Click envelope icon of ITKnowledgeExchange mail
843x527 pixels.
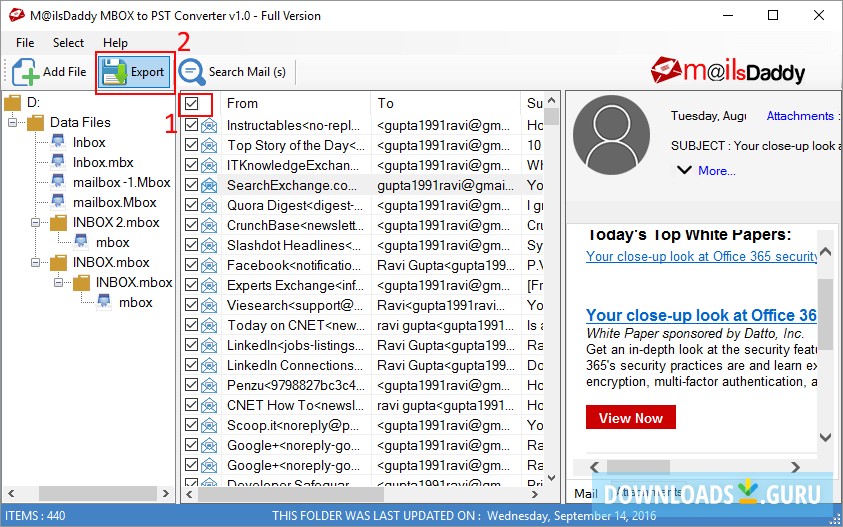pyautogui.click(x=209, y=166)
